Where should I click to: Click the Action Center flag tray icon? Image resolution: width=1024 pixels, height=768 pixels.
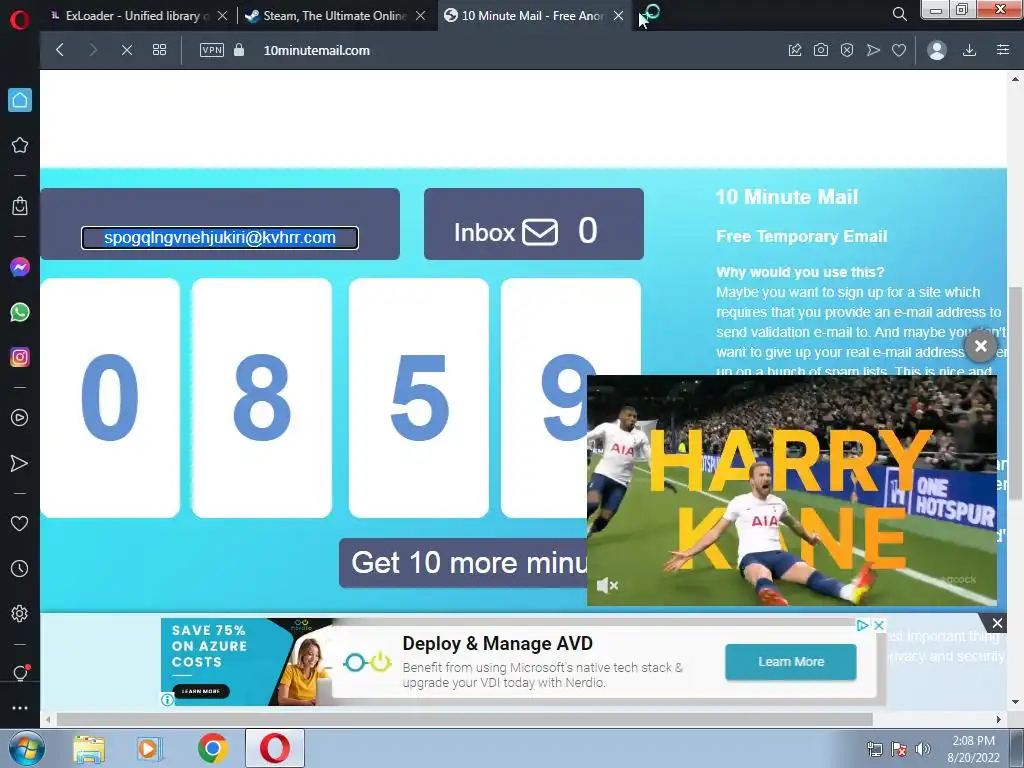(899, 749)
